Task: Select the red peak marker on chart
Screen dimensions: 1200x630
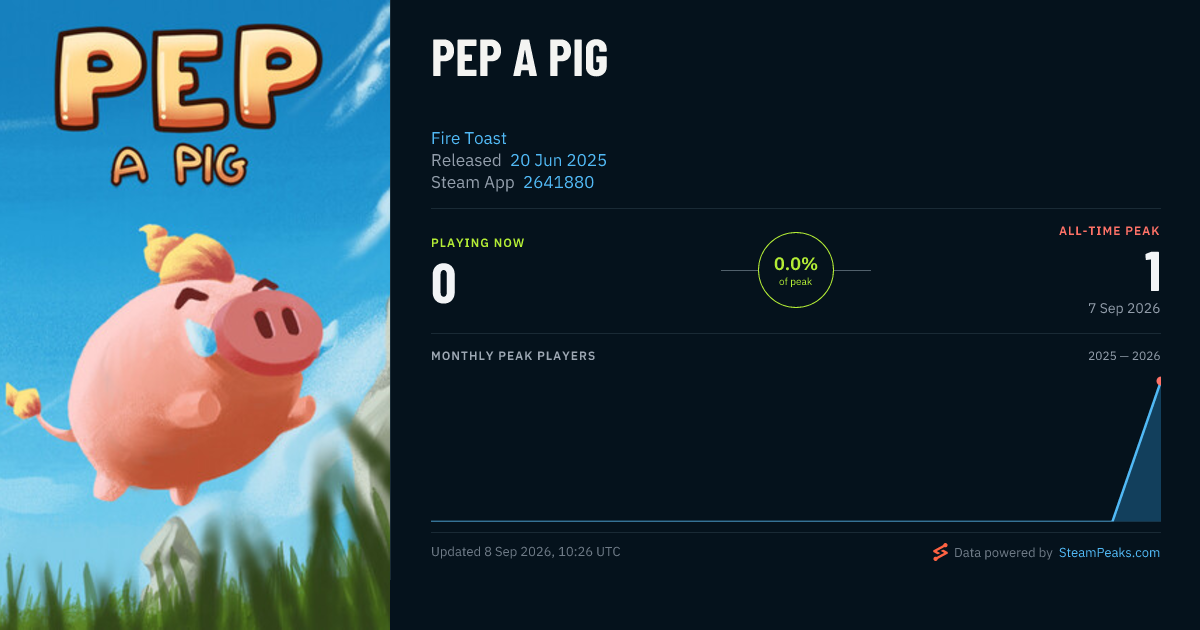Action: [1159, 381]
